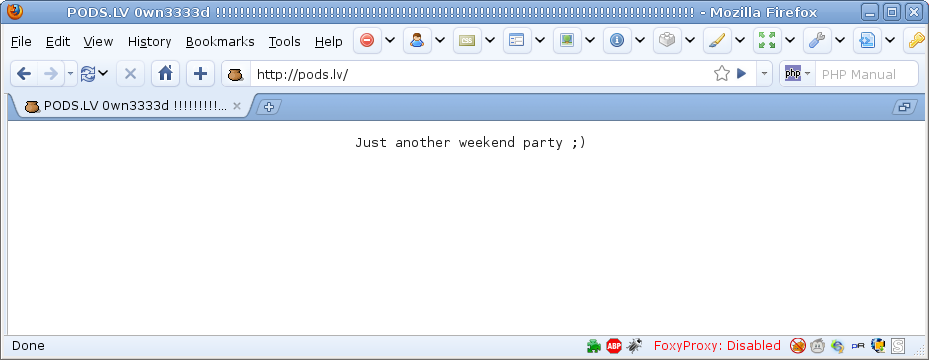Expand the Tools wrench dropdown arrow
Viewport: 929px width, 360px height.
[840, 40]
